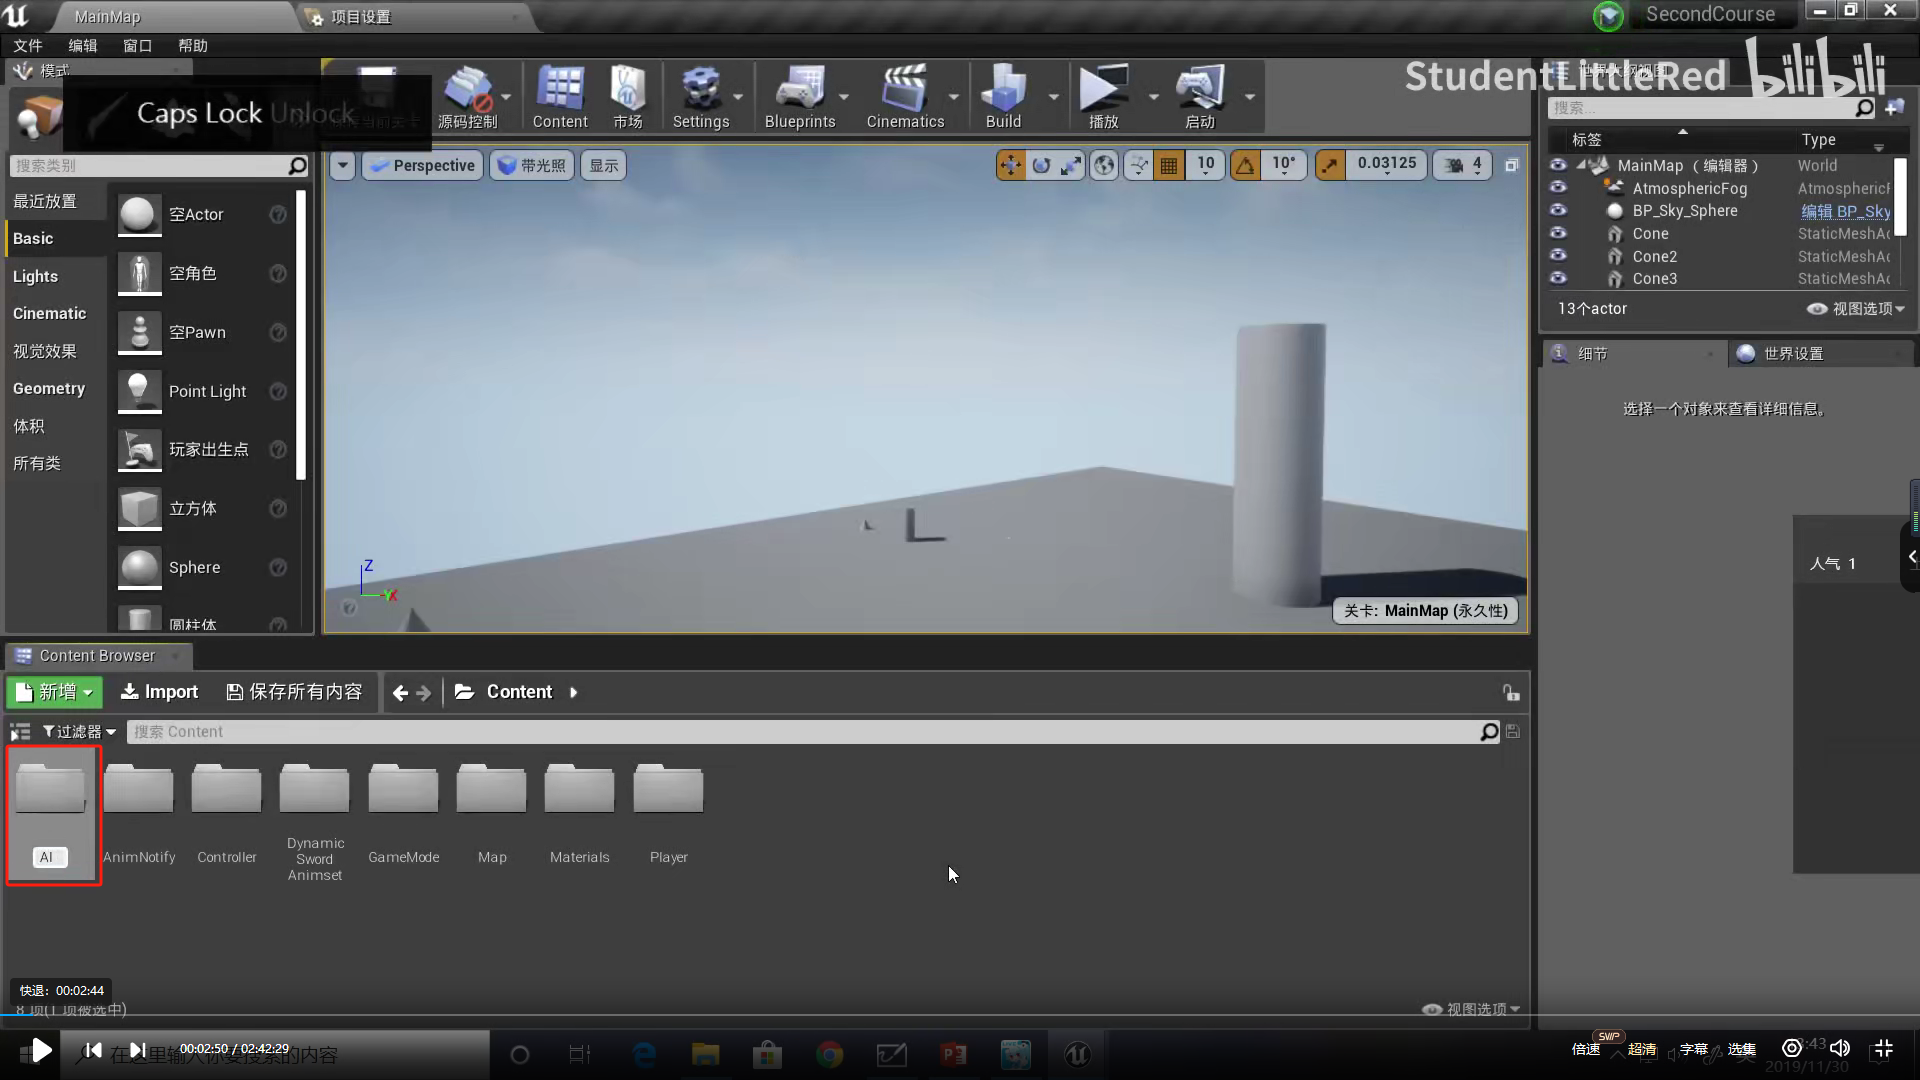Viewport: 1920px width, 1080px height.
Task: Open the Help (帮助) menu
Action: tap(193, 45)
